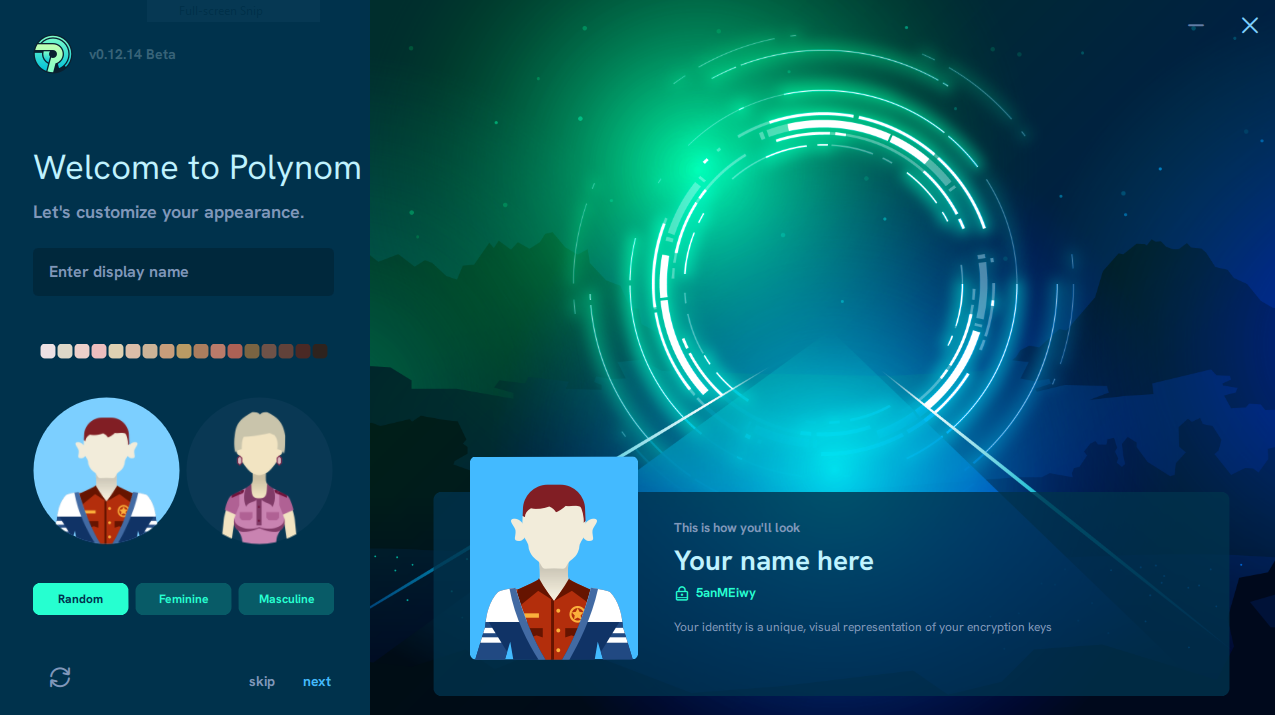Click the skip link
The width and height of the screenshot is (1275, 715).
262,682
